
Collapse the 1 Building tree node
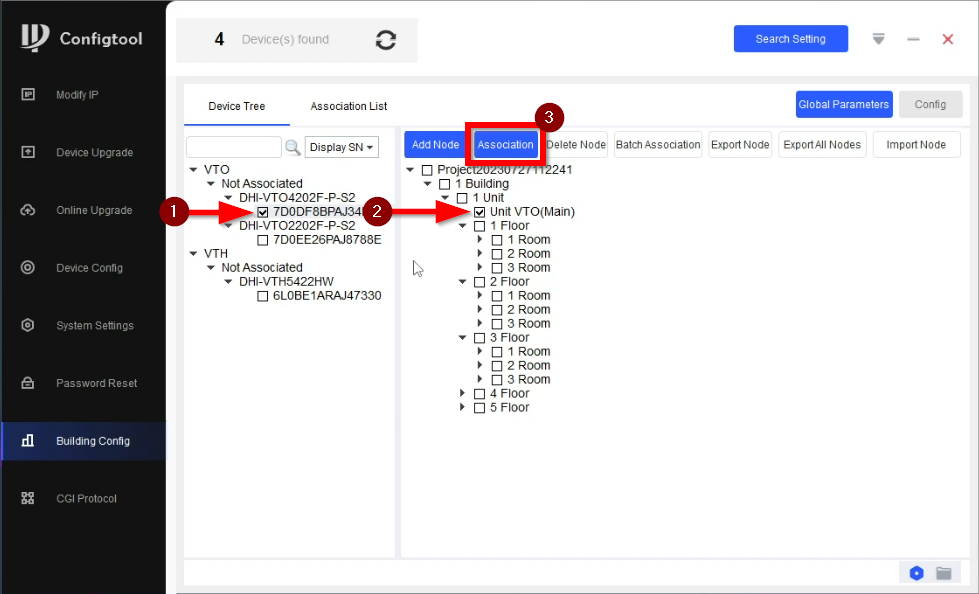coord(429,184)
